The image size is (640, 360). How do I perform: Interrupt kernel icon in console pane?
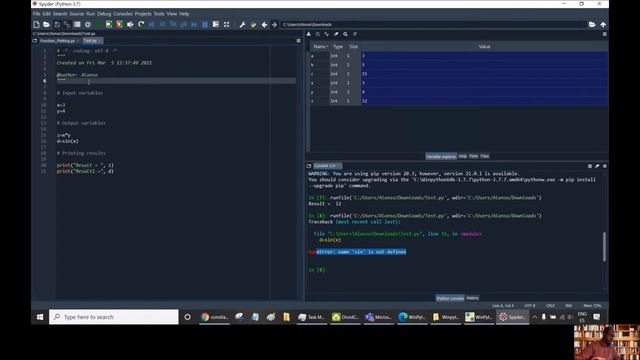[x=590, y=166]
